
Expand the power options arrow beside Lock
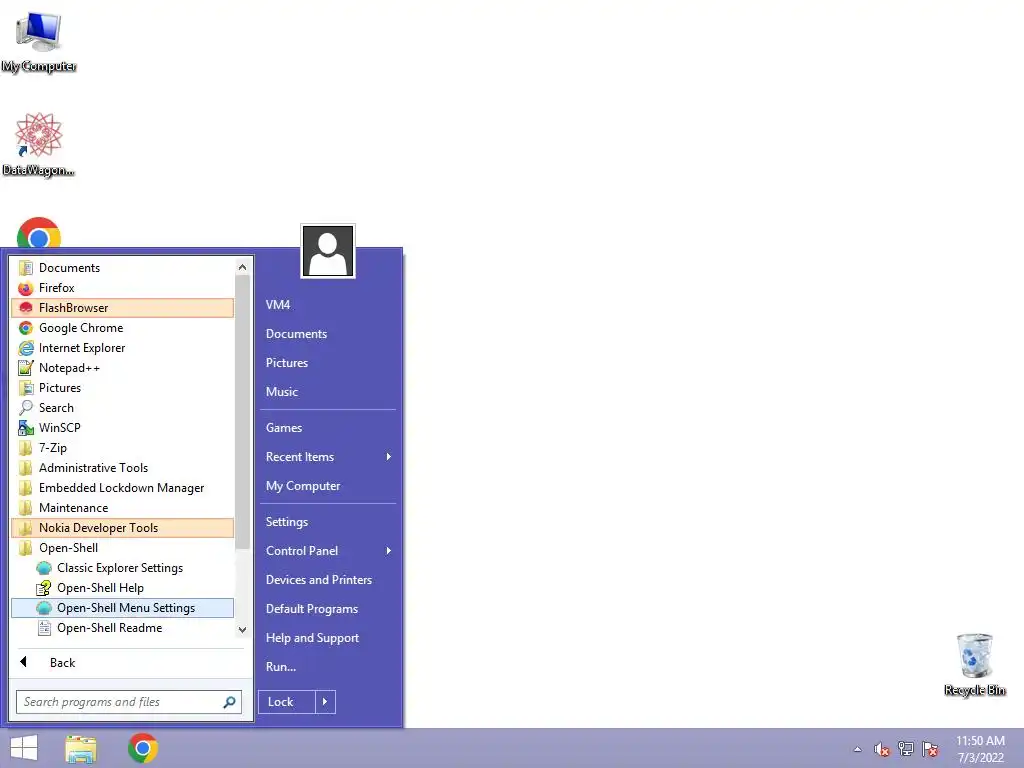325,702
